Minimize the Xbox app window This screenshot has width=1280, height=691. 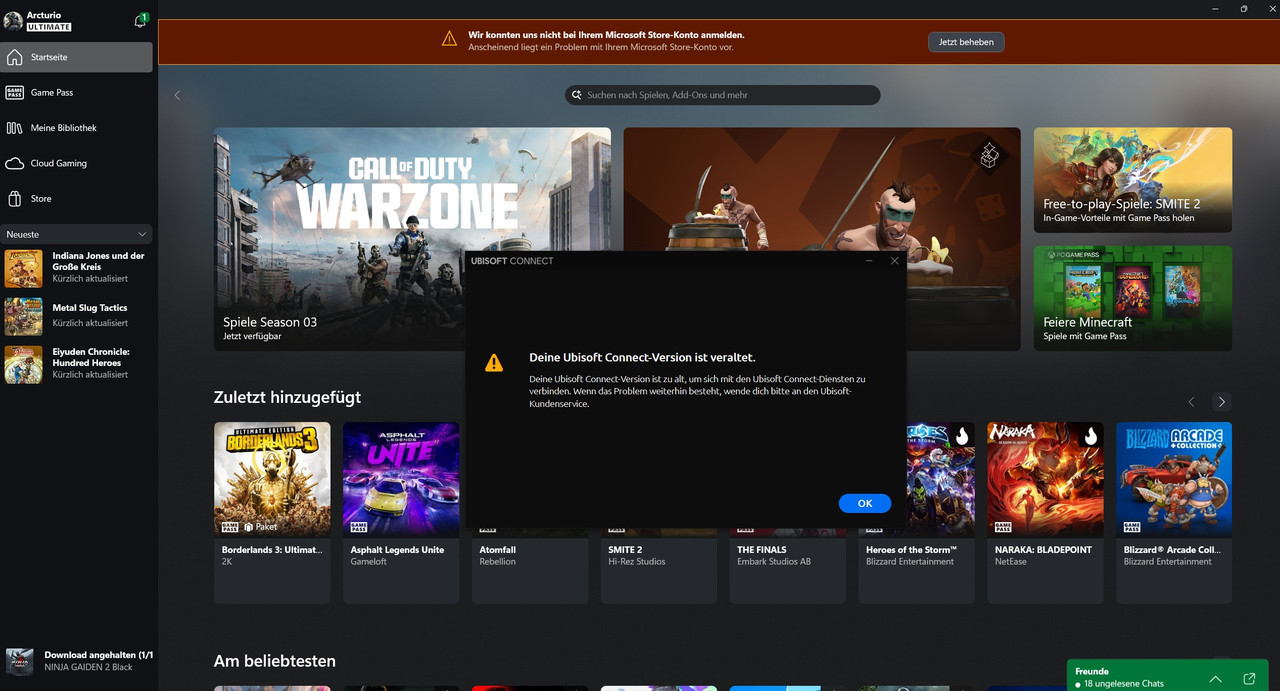pos(1216,9)
